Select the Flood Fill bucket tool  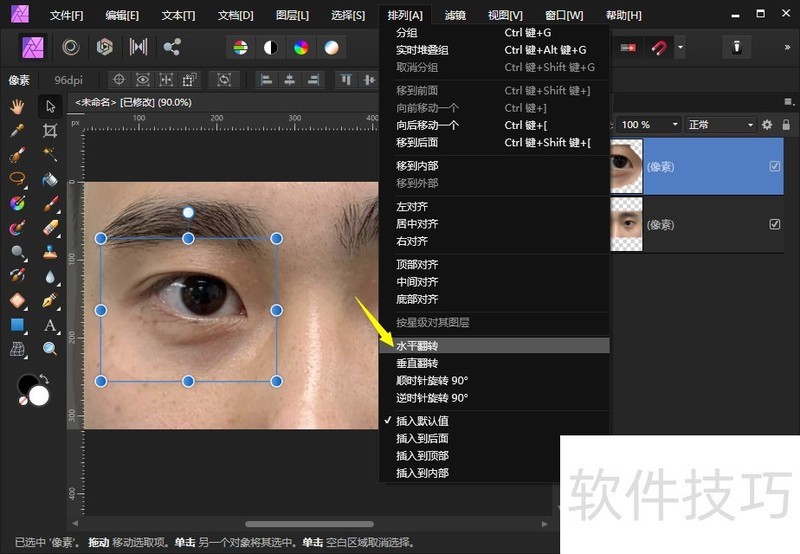(x=50, y=179)
